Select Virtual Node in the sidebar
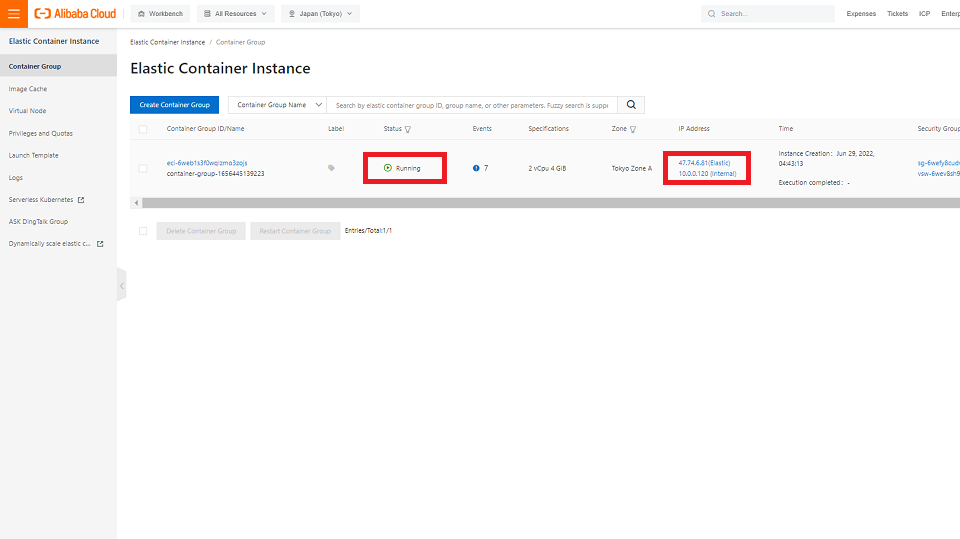Screen dimensions: 960x539 click(x=28, y=111)
